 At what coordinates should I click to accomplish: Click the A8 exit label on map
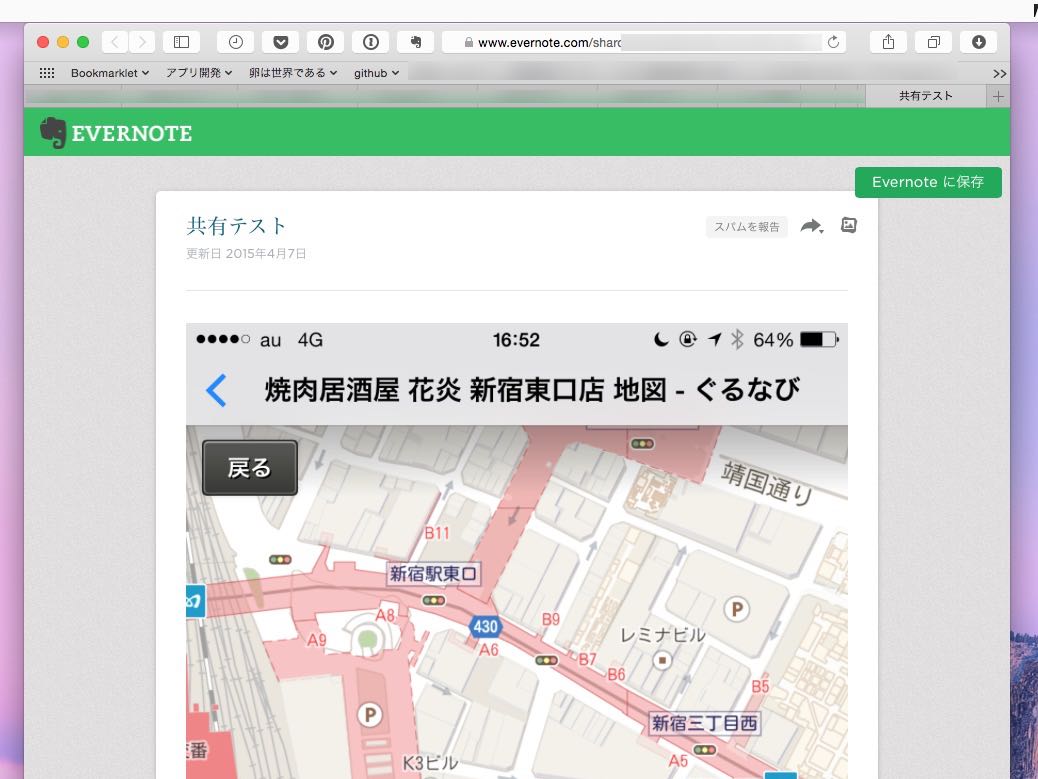[385, 616]
